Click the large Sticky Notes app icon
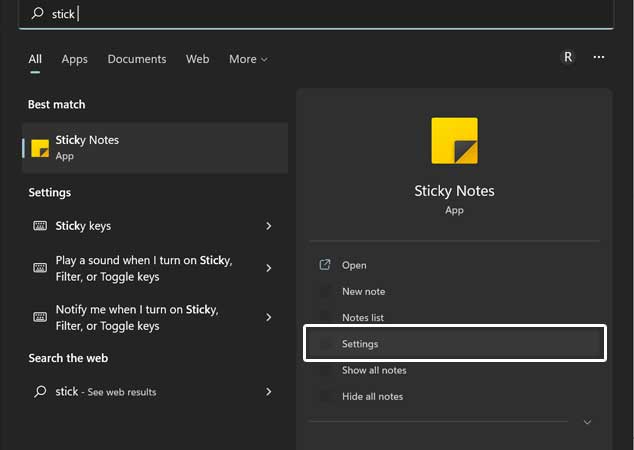Screen dimensions: 634x450 pos(454,141)
